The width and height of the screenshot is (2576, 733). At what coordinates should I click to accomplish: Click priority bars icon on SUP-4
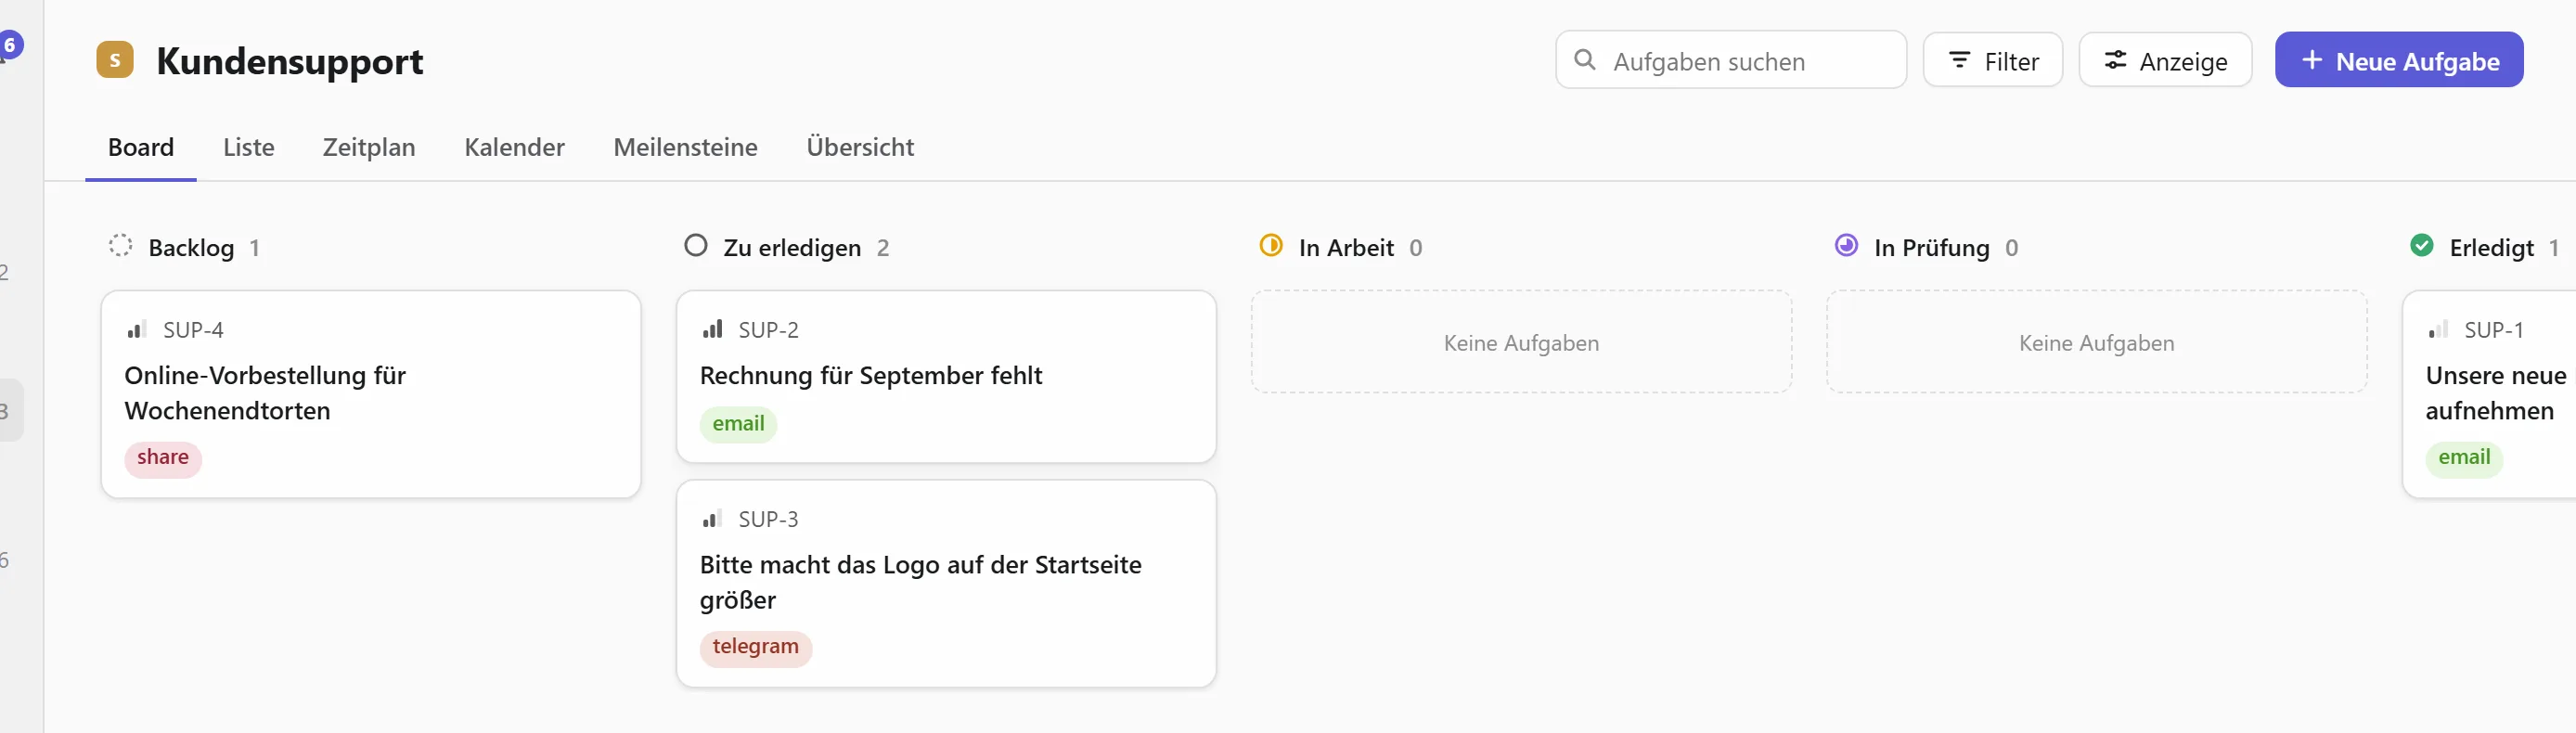tap(137, 329)
